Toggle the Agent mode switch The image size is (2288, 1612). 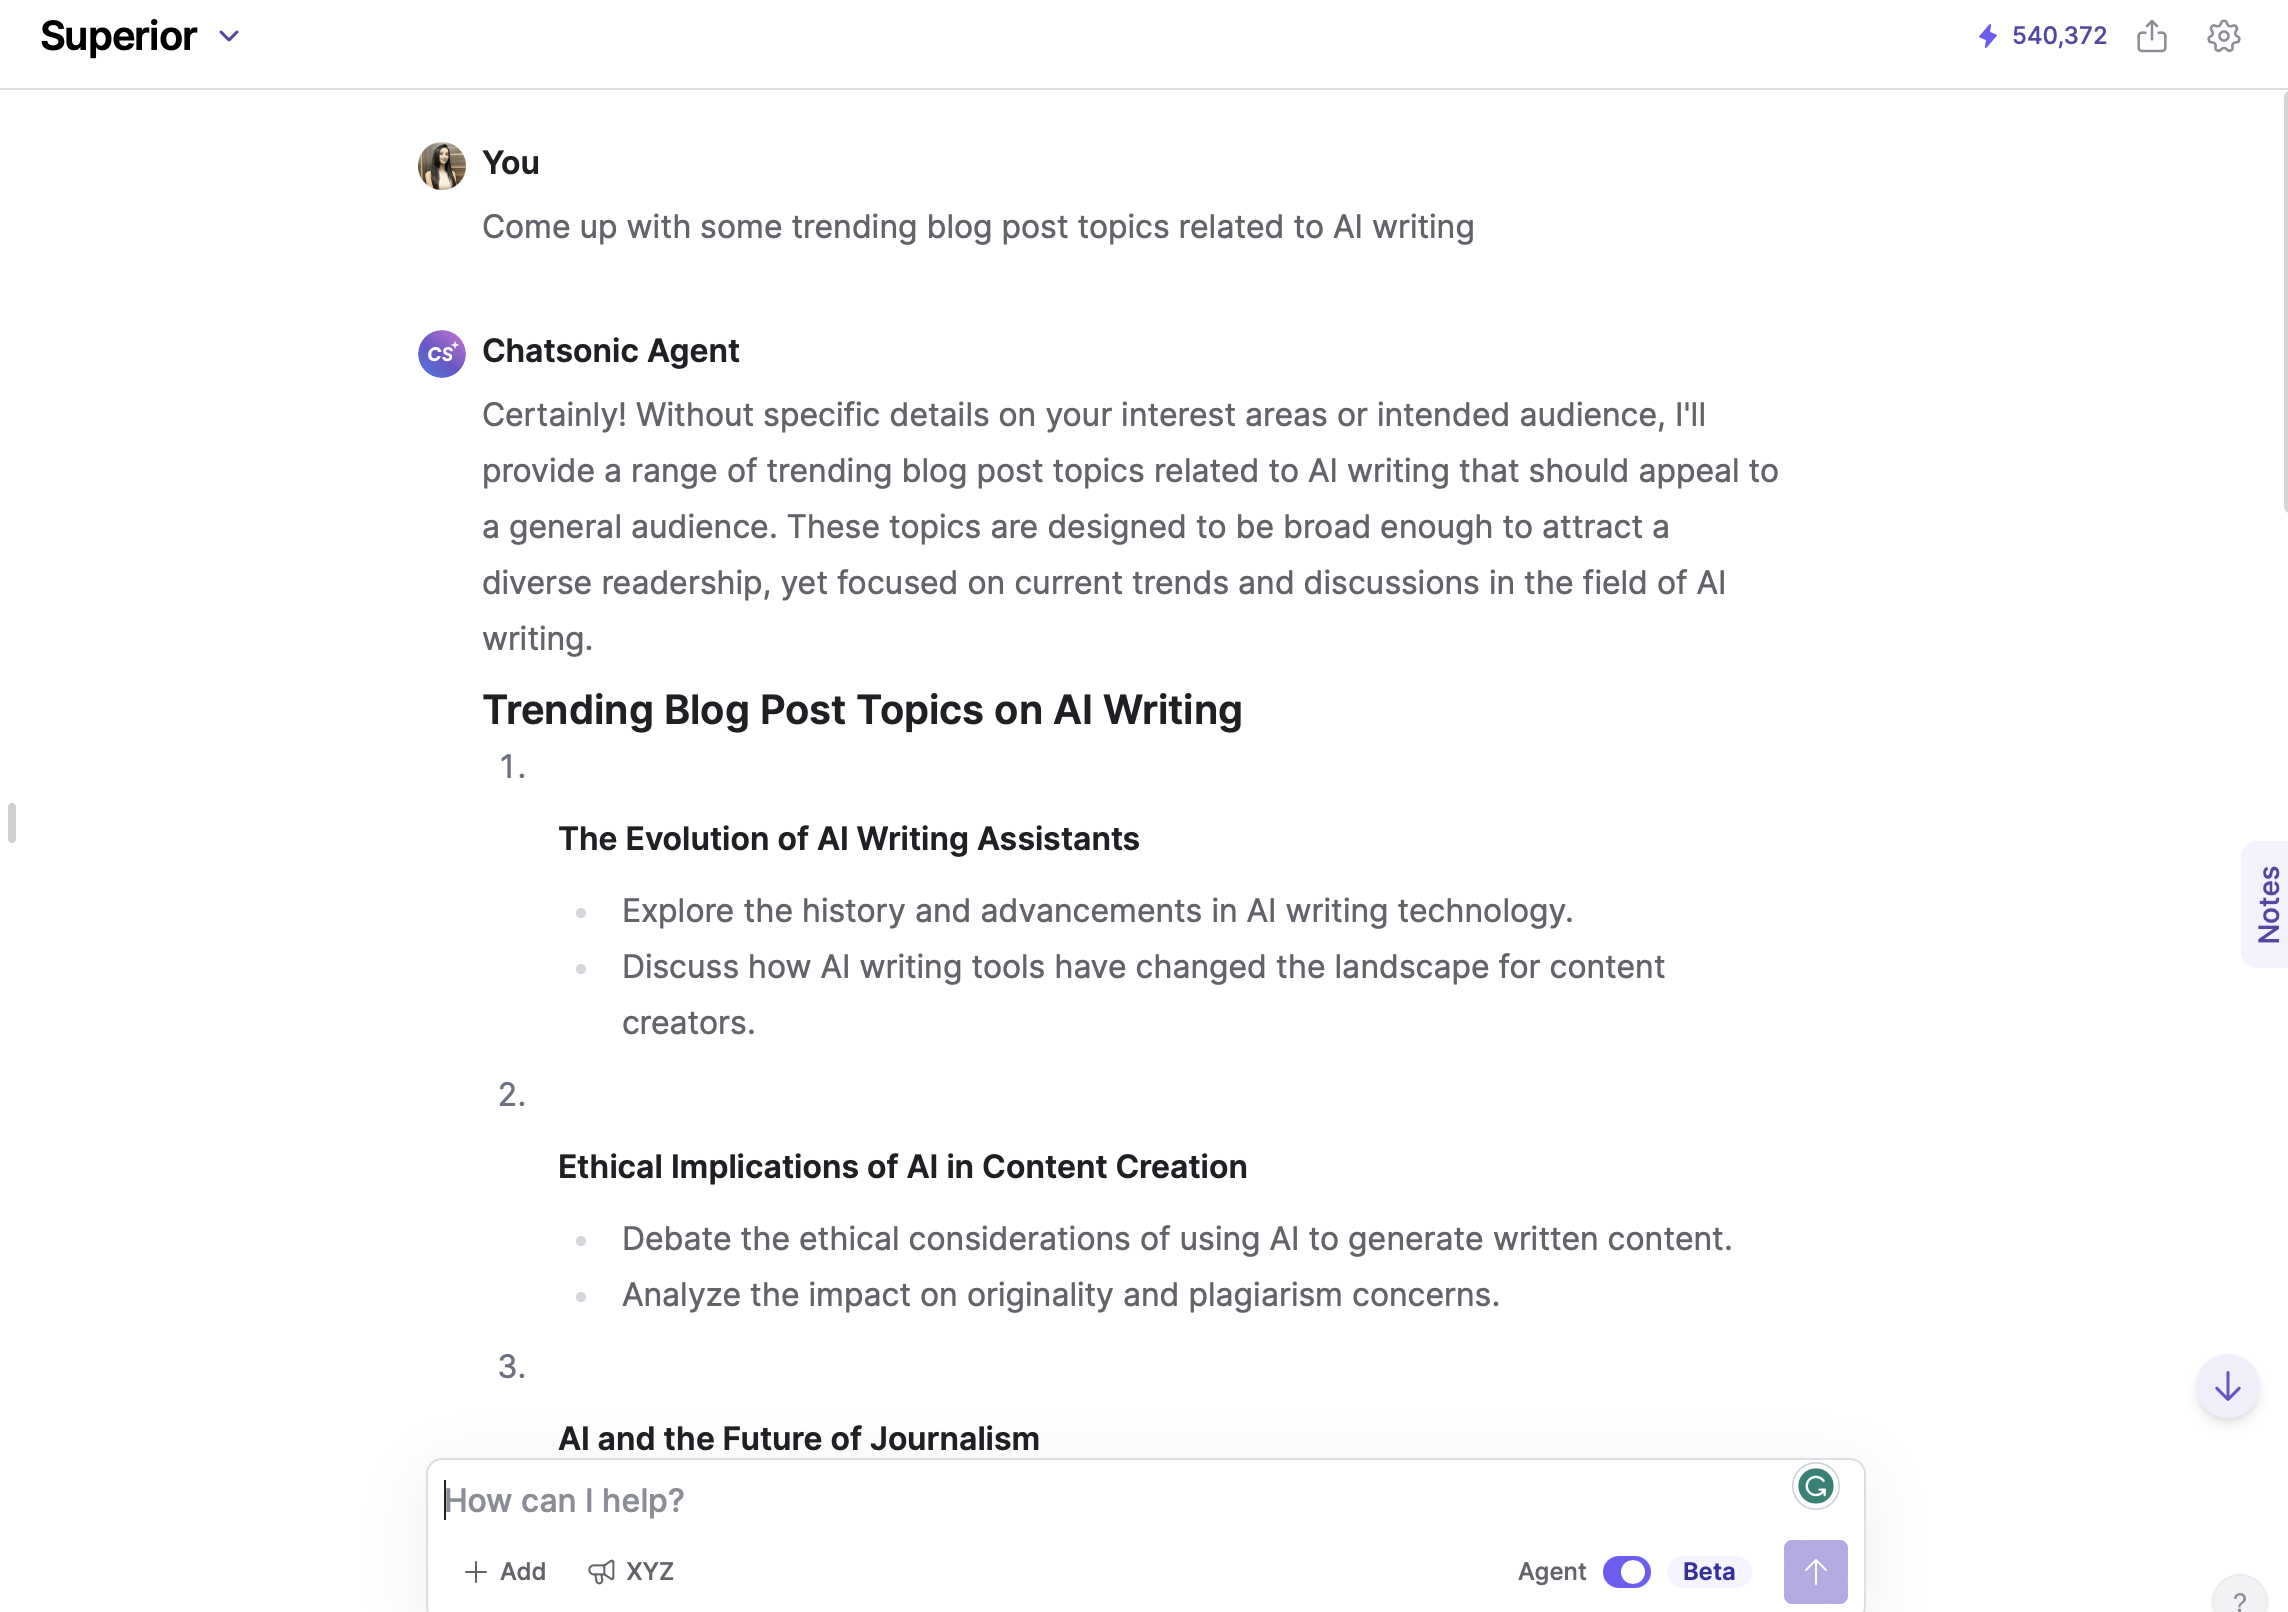(1626, 1572)
